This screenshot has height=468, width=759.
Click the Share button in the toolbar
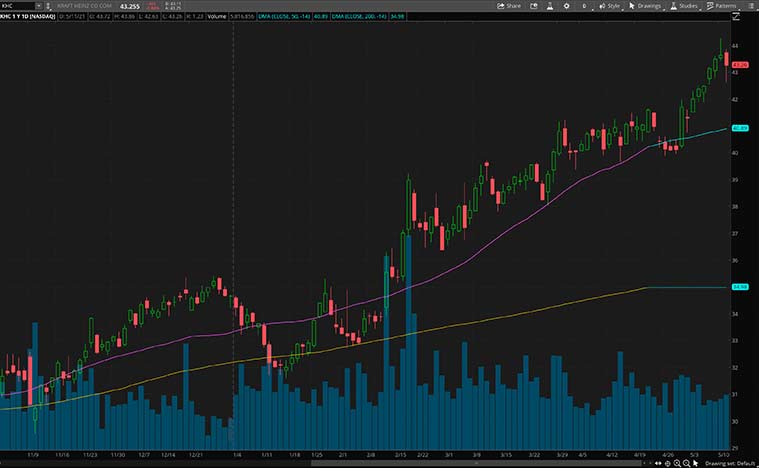pyautogui.click(x=510, y=6)
